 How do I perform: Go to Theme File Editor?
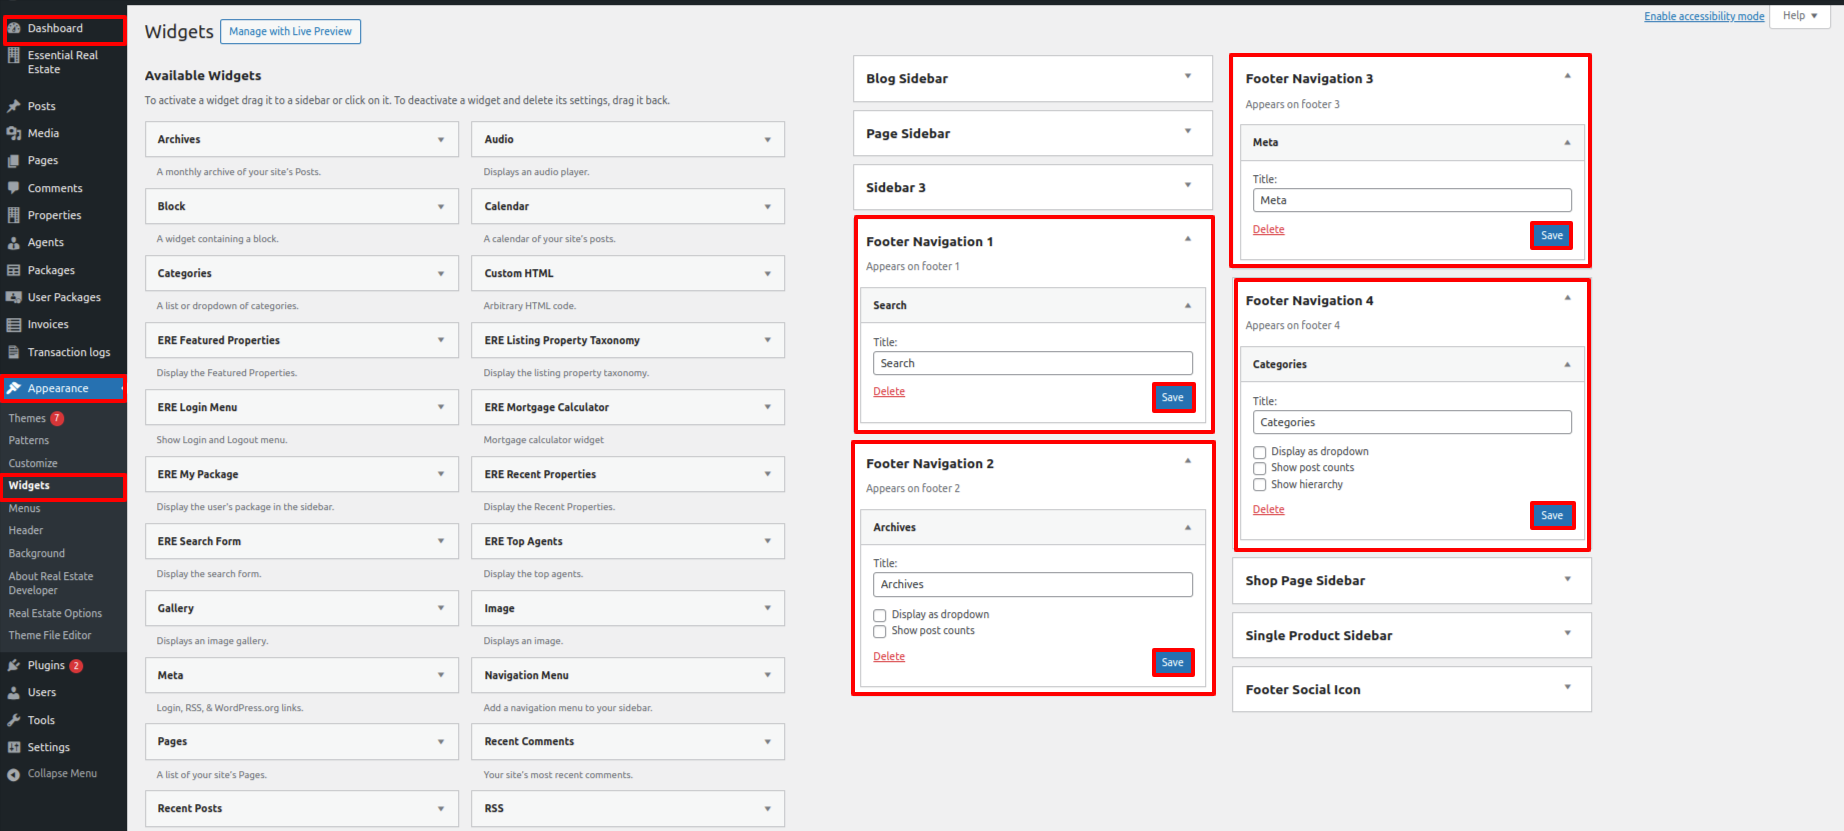pyautogui.click(x=50, y=635)
